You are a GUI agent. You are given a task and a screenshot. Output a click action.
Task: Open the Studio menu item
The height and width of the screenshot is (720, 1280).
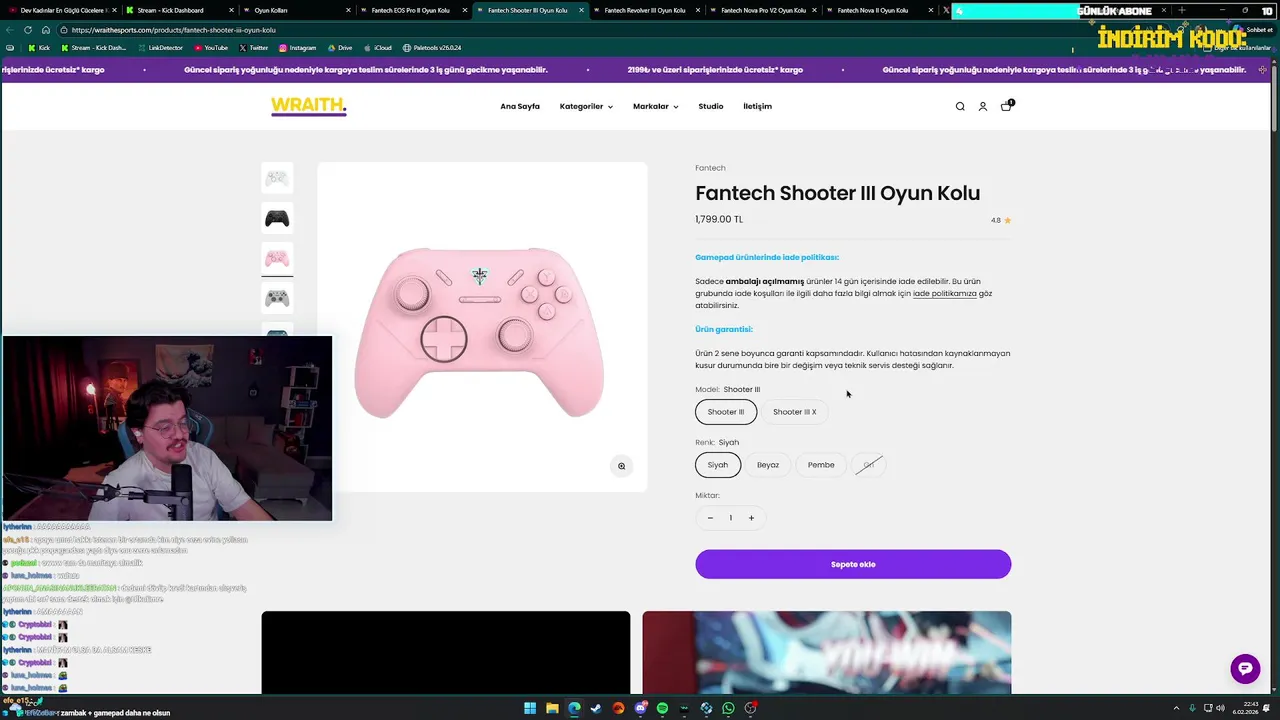click(x=711, y=106)
